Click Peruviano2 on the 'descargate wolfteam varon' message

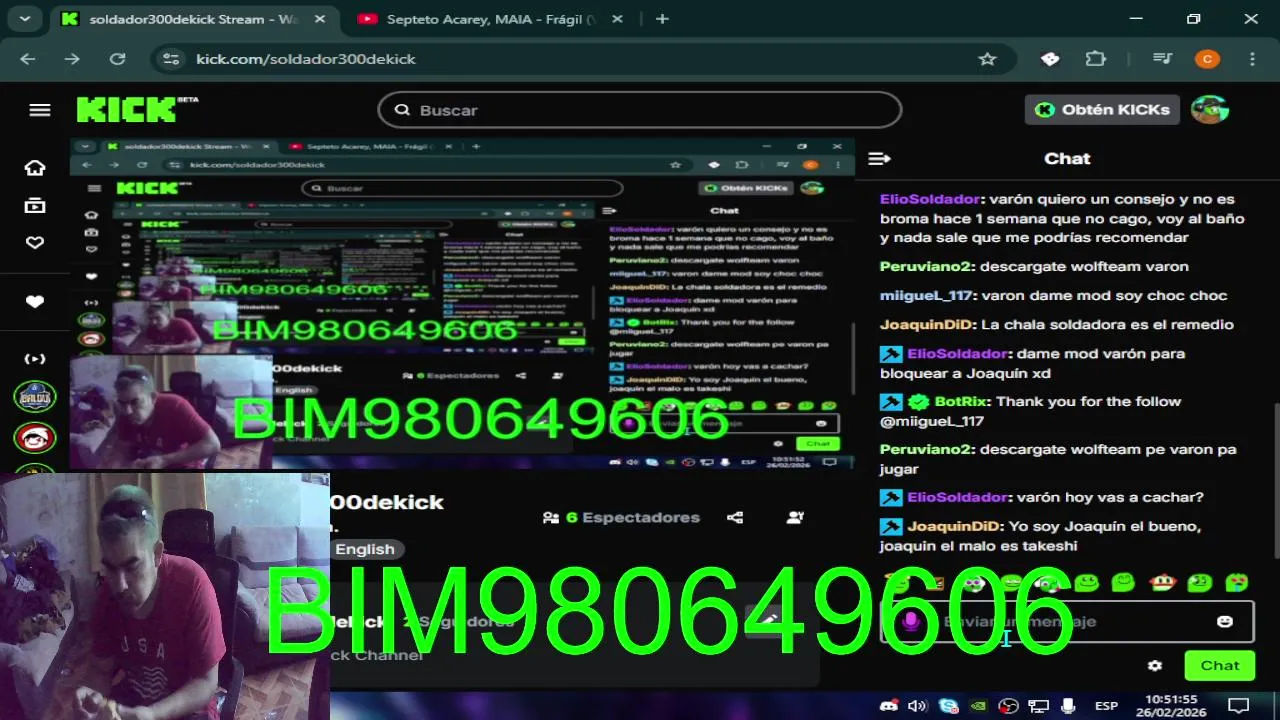click(926, 266)
